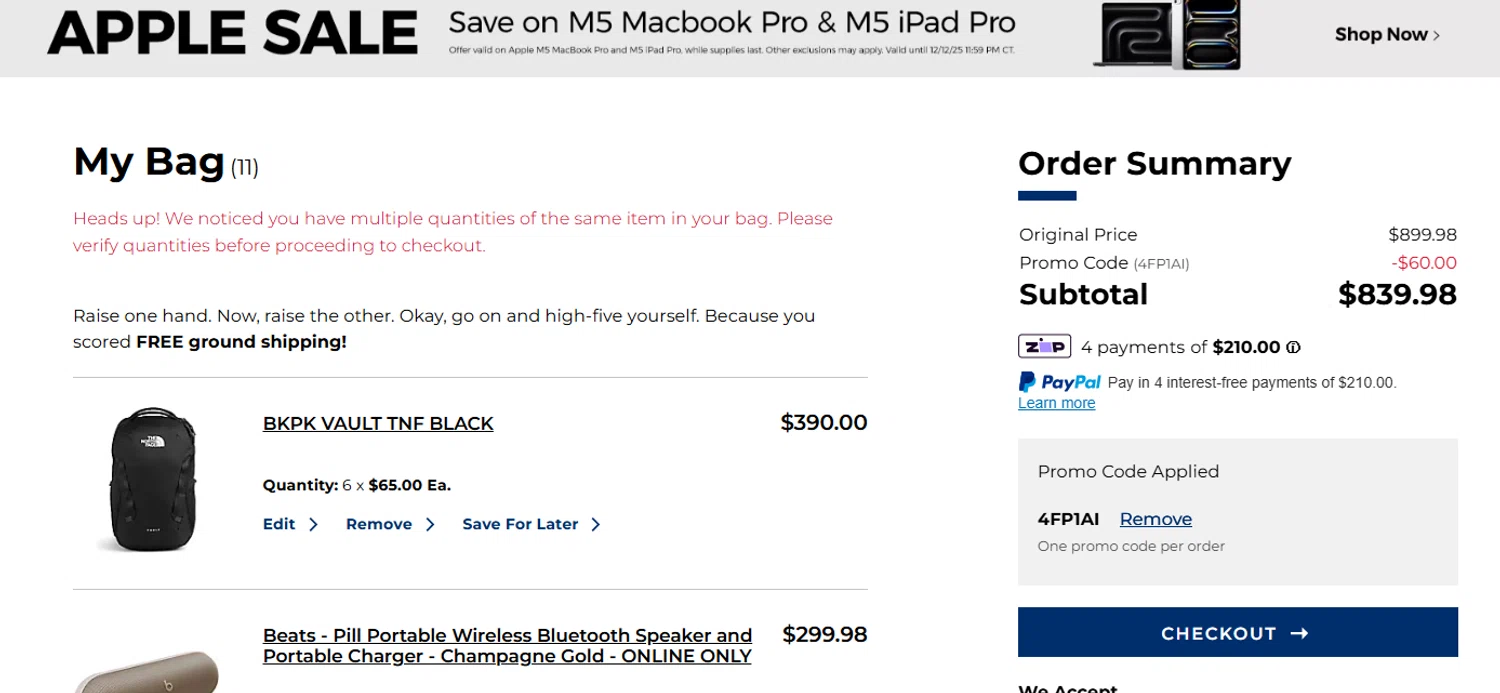Open Zip payments info icon
Screen dimensions: 1500x693
tap(1293, 348)
